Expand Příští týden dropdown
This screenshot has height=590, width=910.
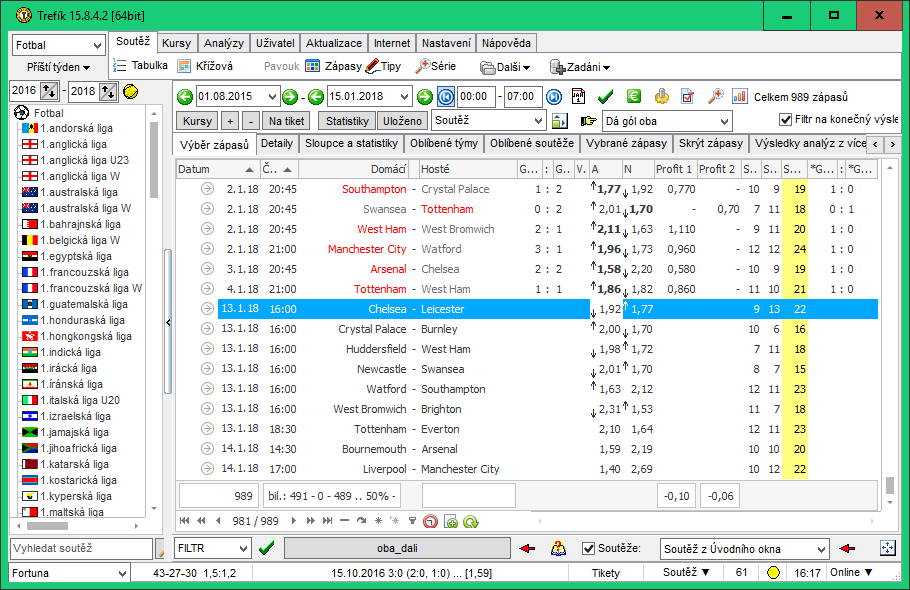(x=58, y=67)
